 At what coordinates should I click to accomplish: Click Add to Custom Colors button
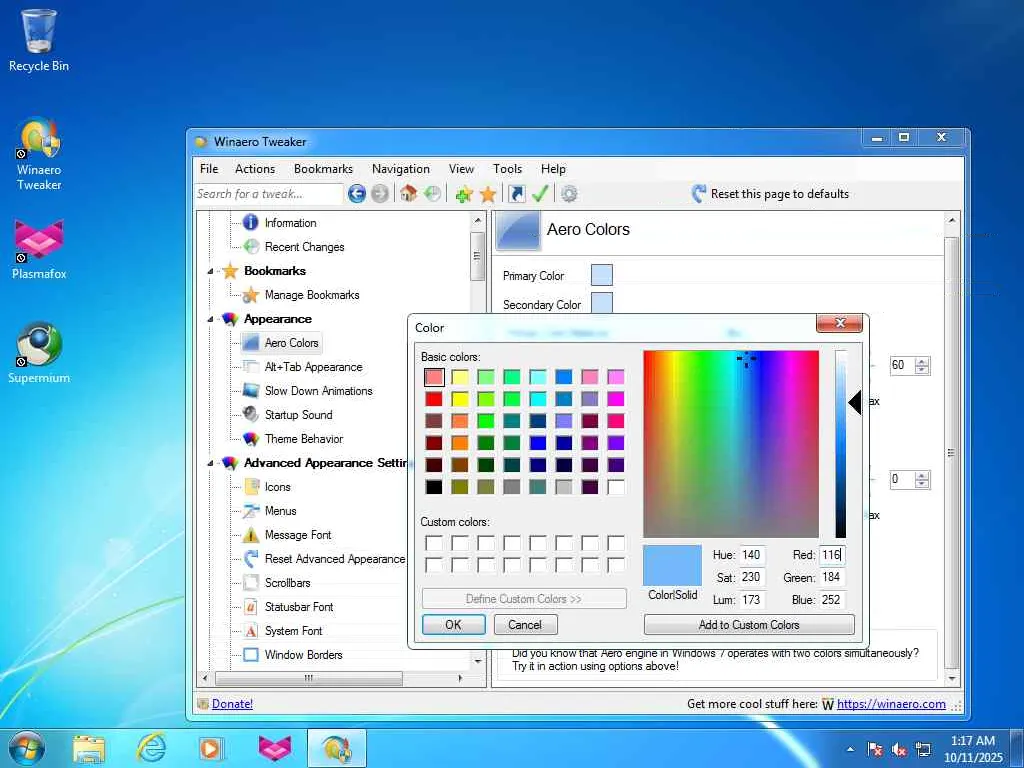tap(748, 625)
